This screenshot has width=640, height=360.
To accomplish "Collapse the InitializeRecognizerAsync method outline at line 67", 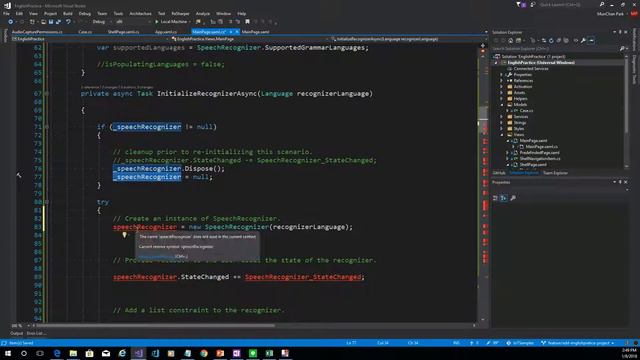I will [x=47, y=93].
